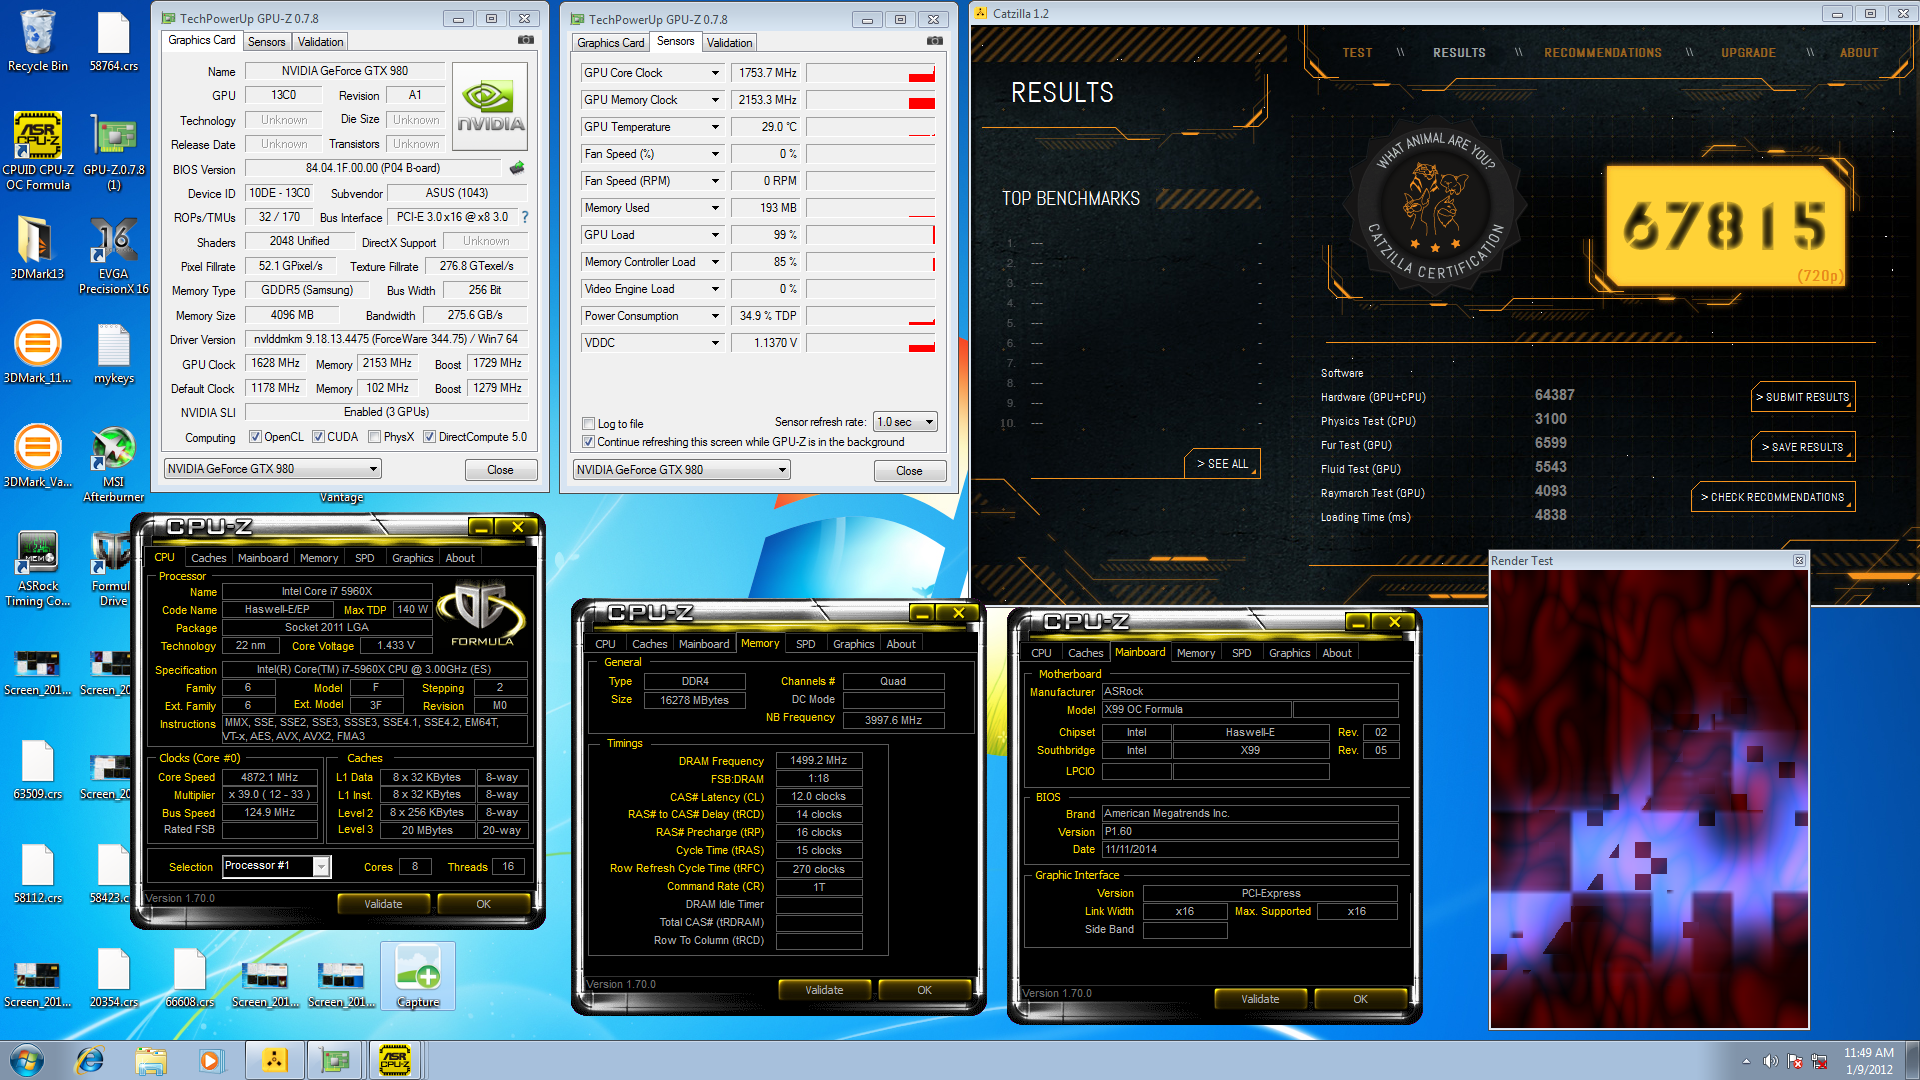The height and width of the screenshot is (1080, 1920).
Task: Switch to Validation tab in left GPU-Z window
Action: pyautogui.click(x=321, y=42)
